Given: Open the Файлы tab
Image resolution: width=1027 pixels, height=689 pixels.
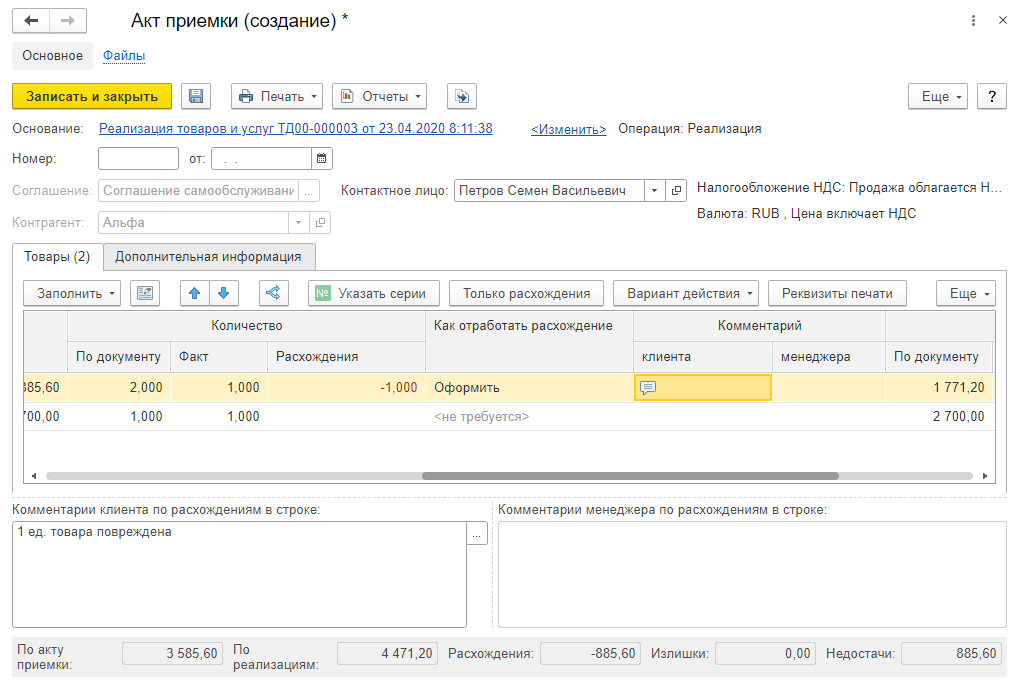Looking at the screenshot, I should click(124, 56).
